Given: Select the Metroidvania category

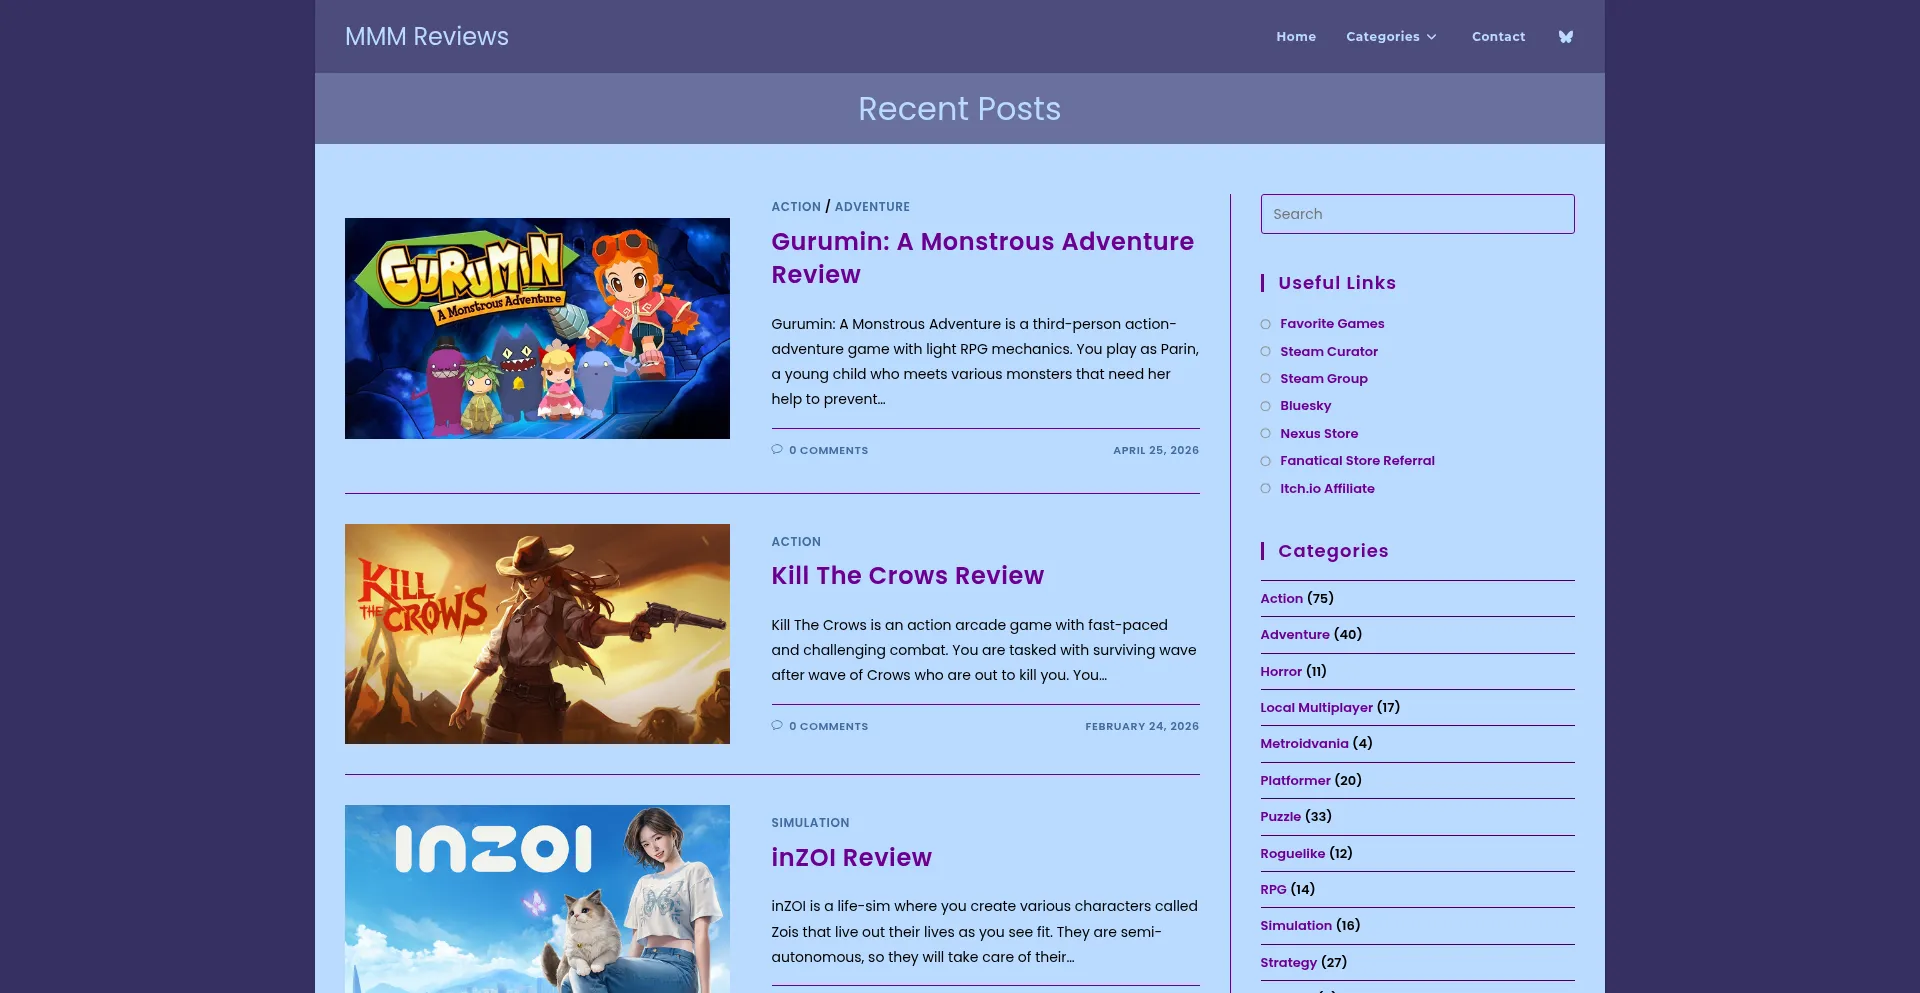Looking at the screenshot, I should tap(1304, 743).
